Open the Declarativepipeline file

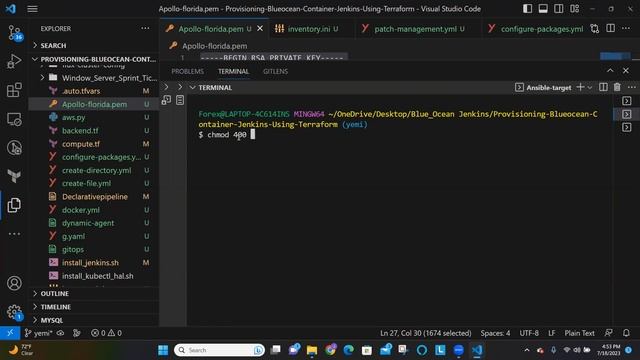94,196
